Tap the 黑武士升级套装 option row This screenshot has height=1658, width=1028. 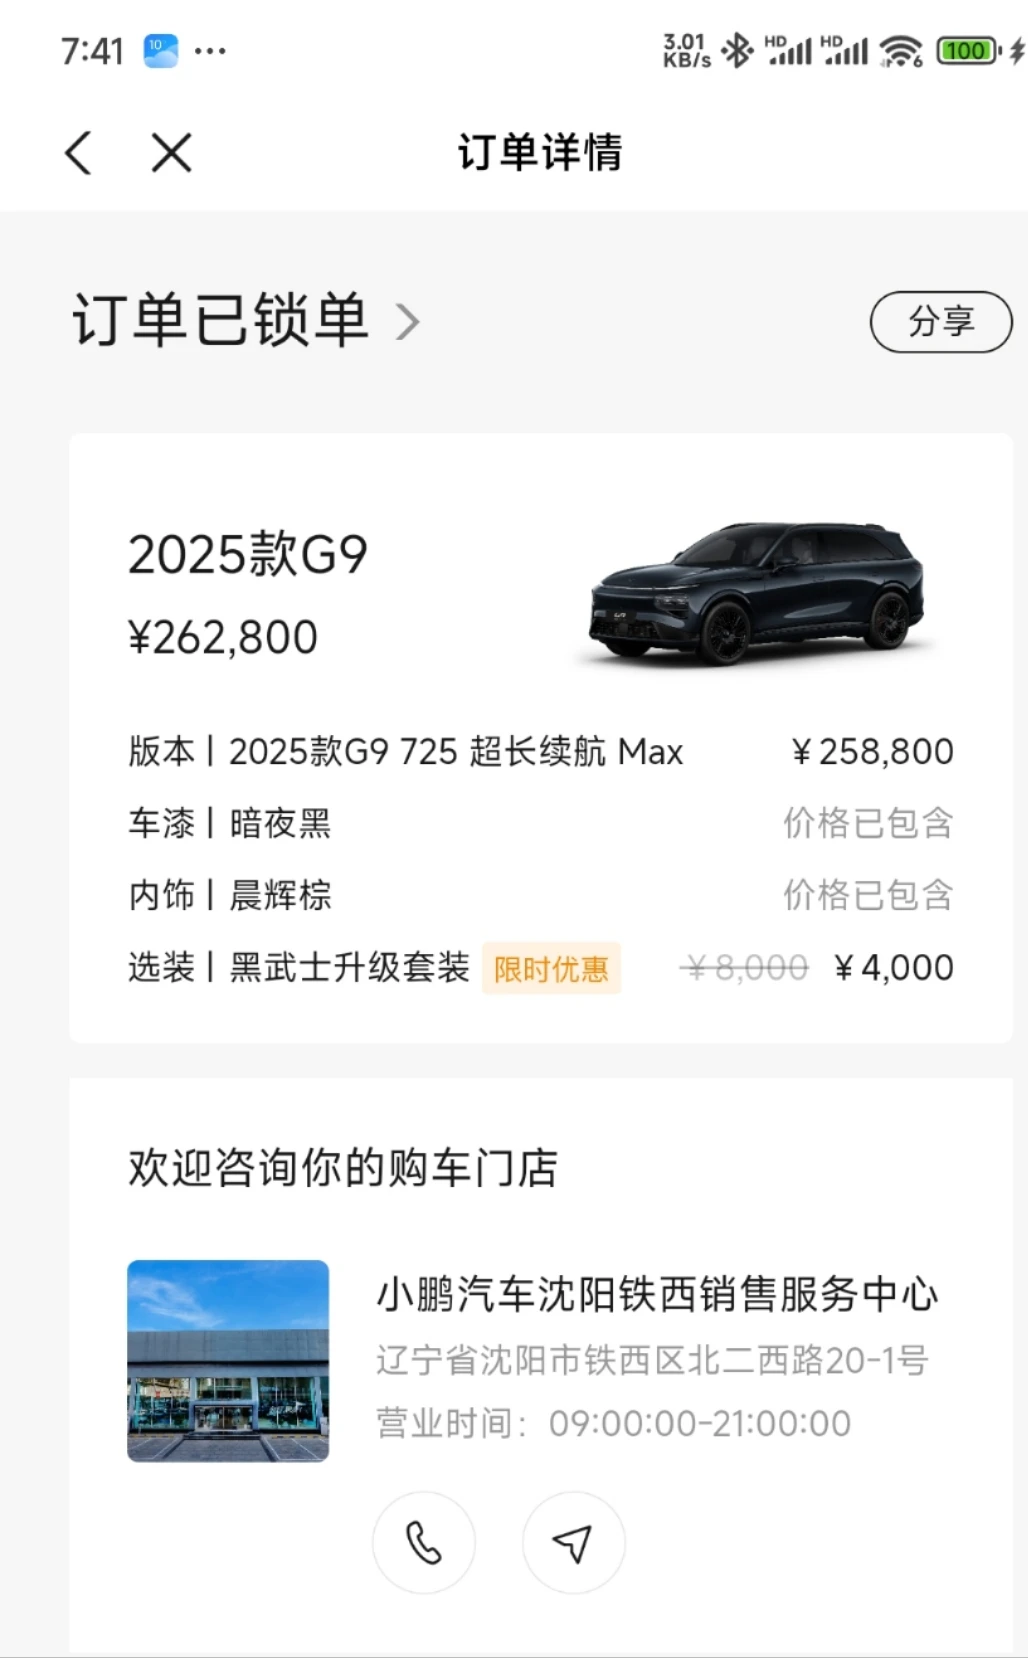click(349, 968)
